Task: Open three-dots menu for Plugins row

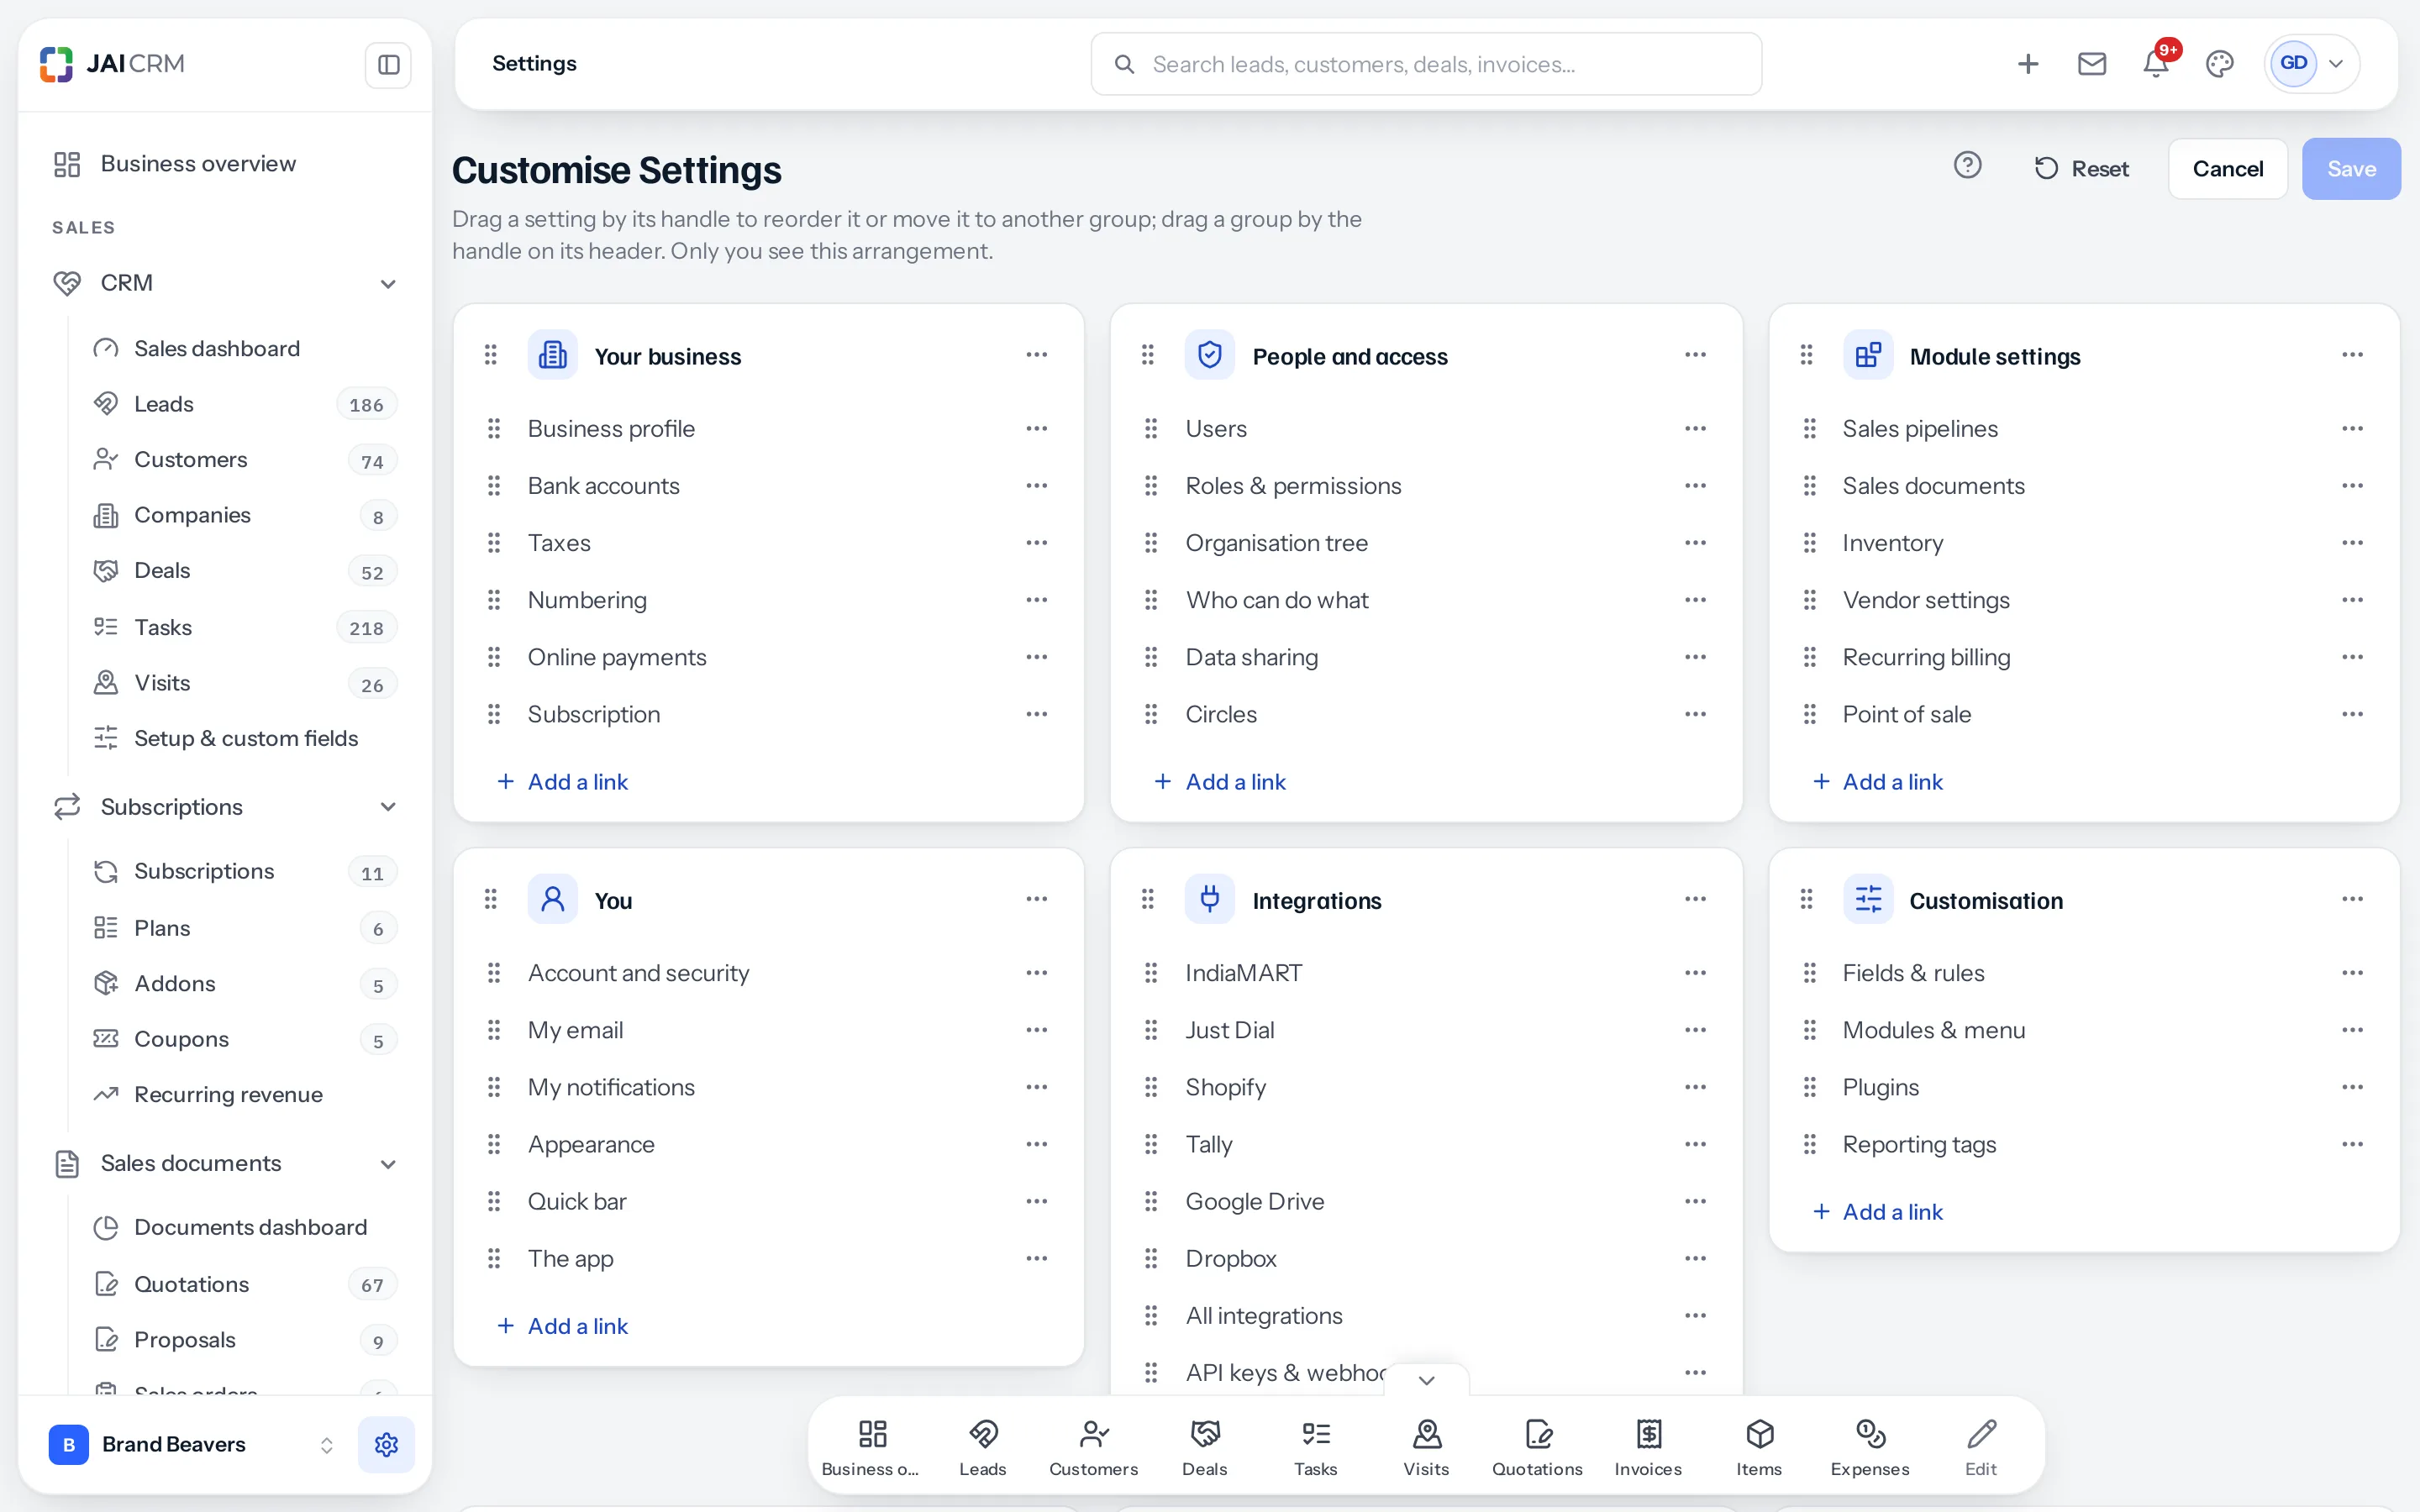Action: (x=2352, y=1087)
